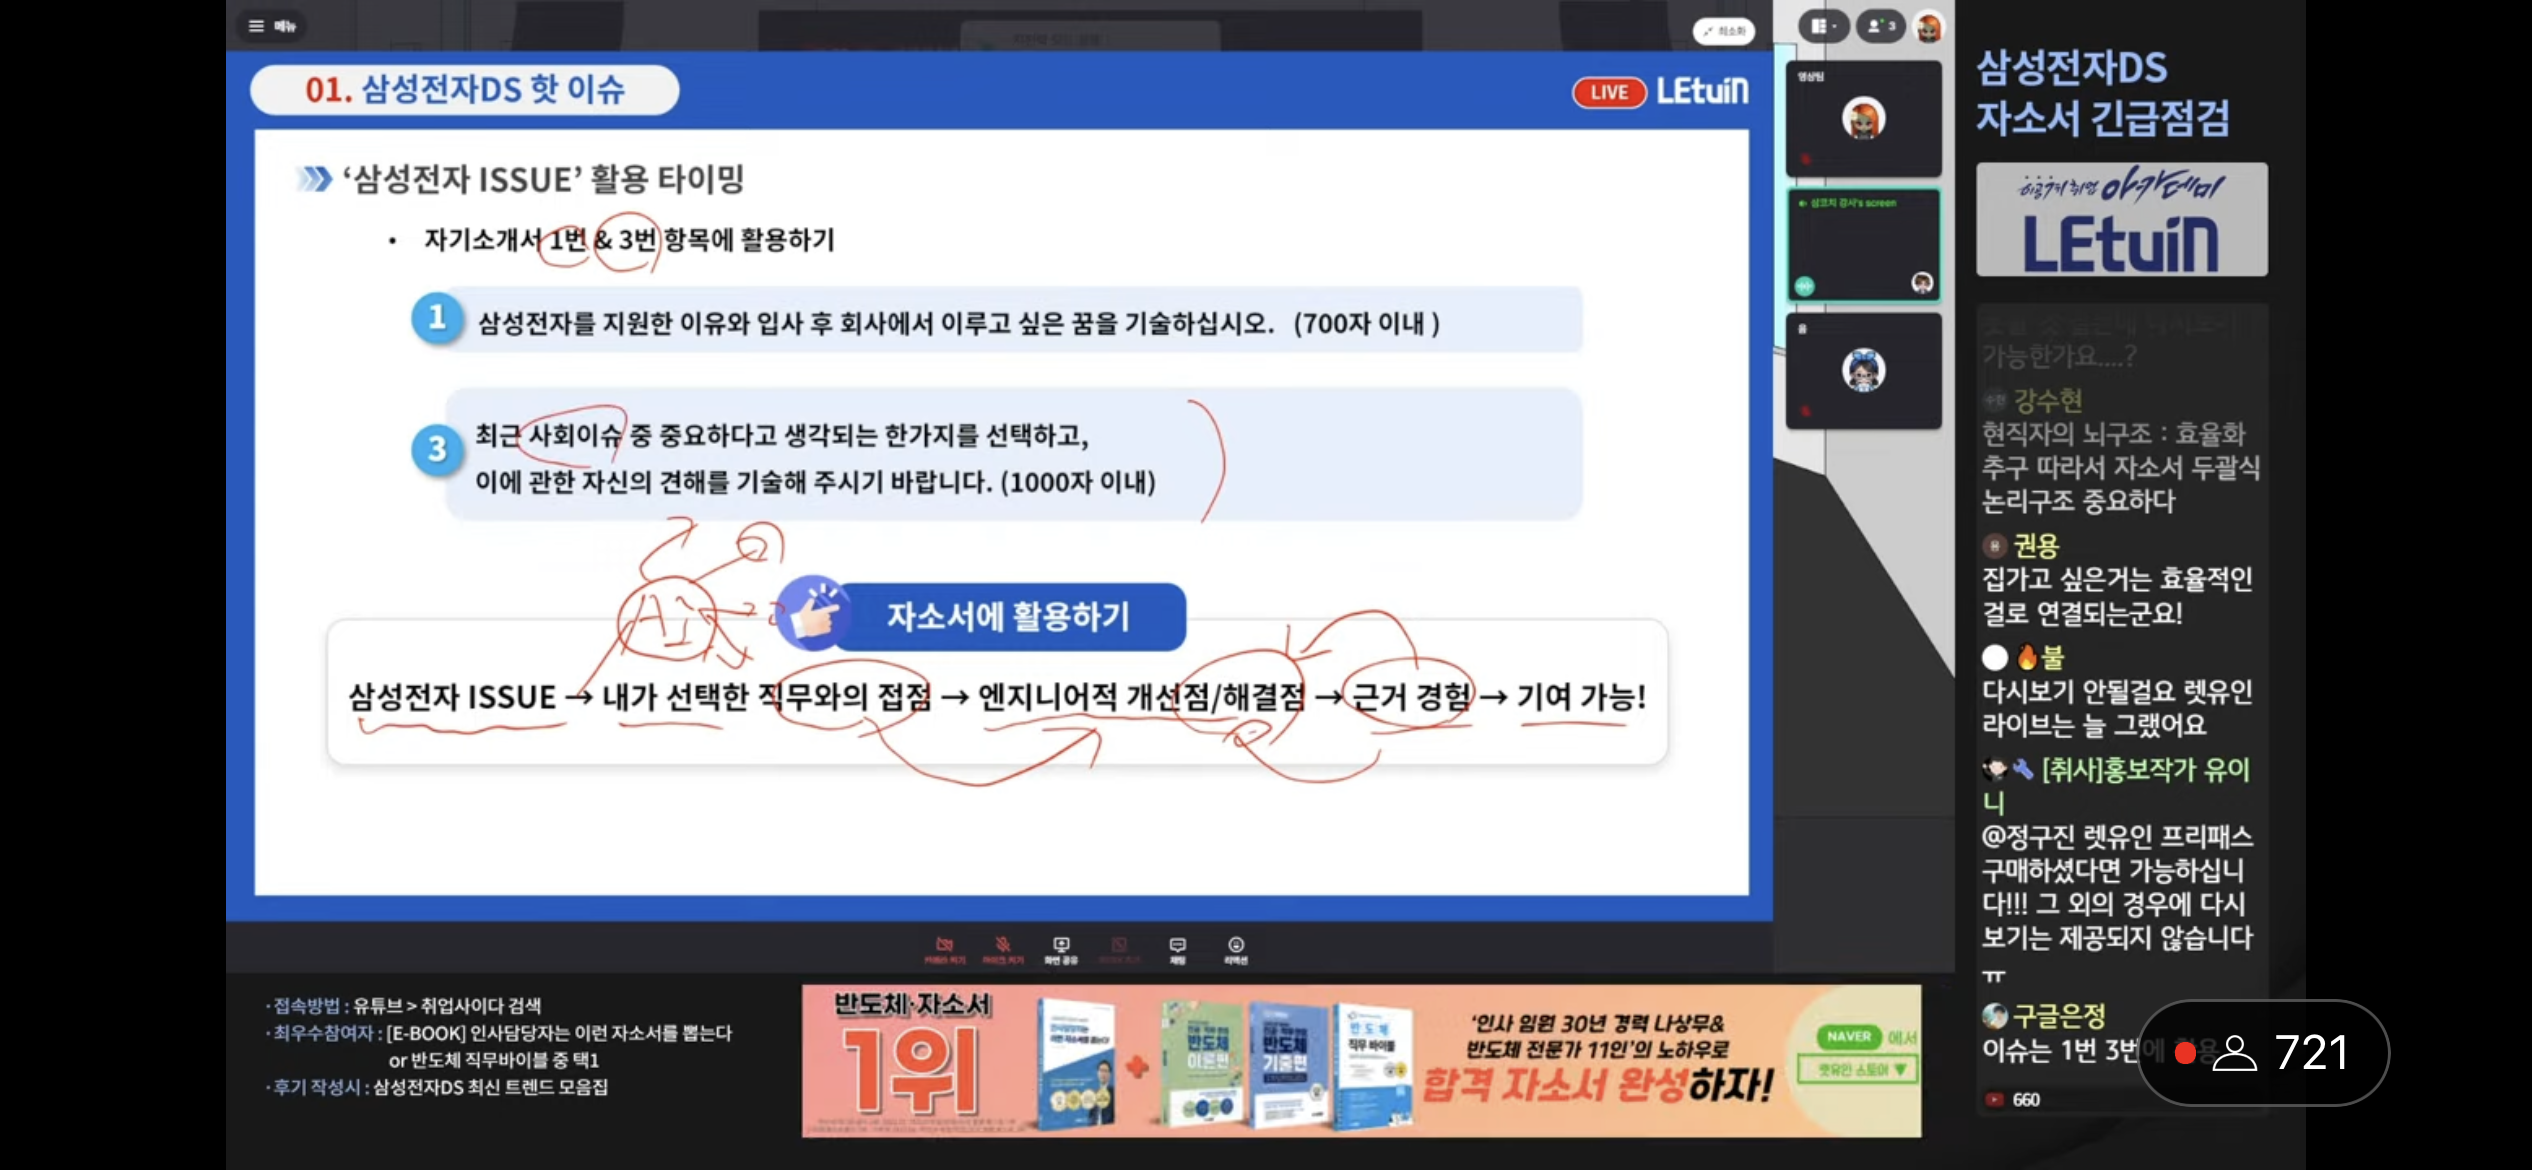Select the top participant video tile

click(x=1862, y=119)
